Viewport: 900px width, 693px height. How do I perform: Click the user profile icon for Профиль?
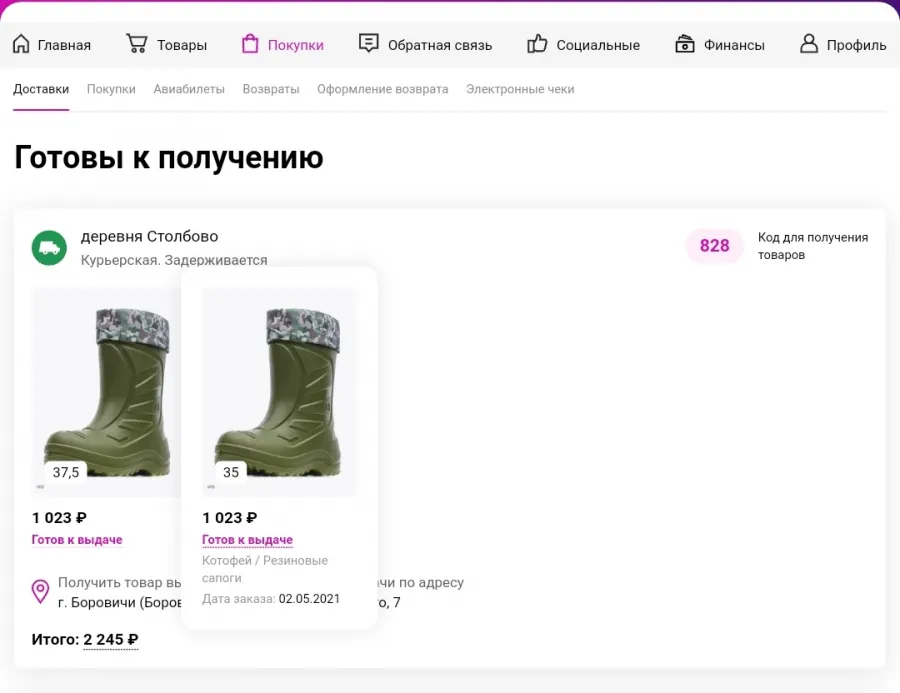(x=809, y=44)
